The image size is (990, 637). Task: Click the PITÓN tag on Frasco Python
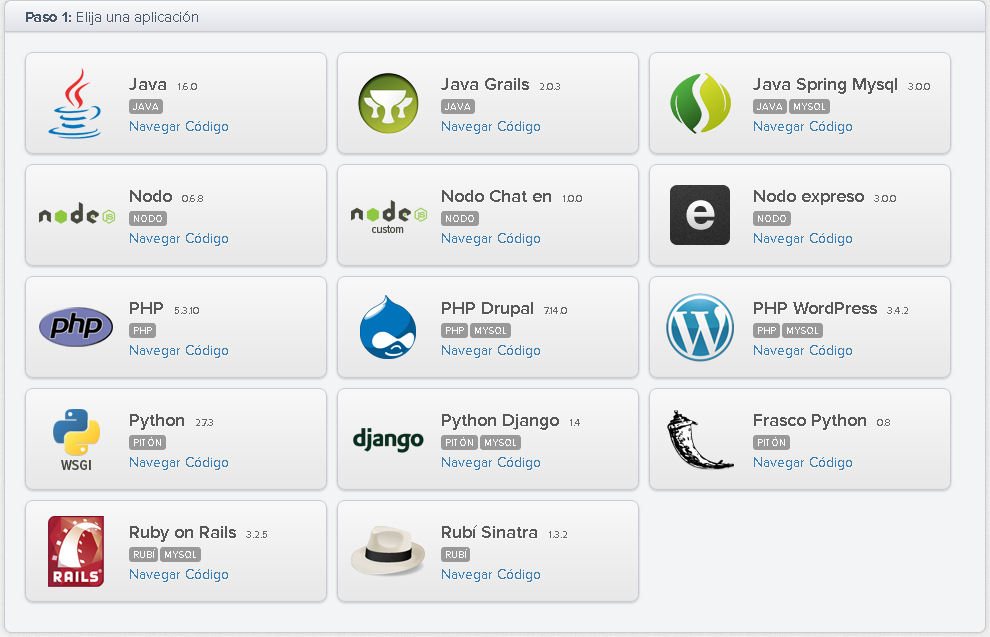point(771,443)
